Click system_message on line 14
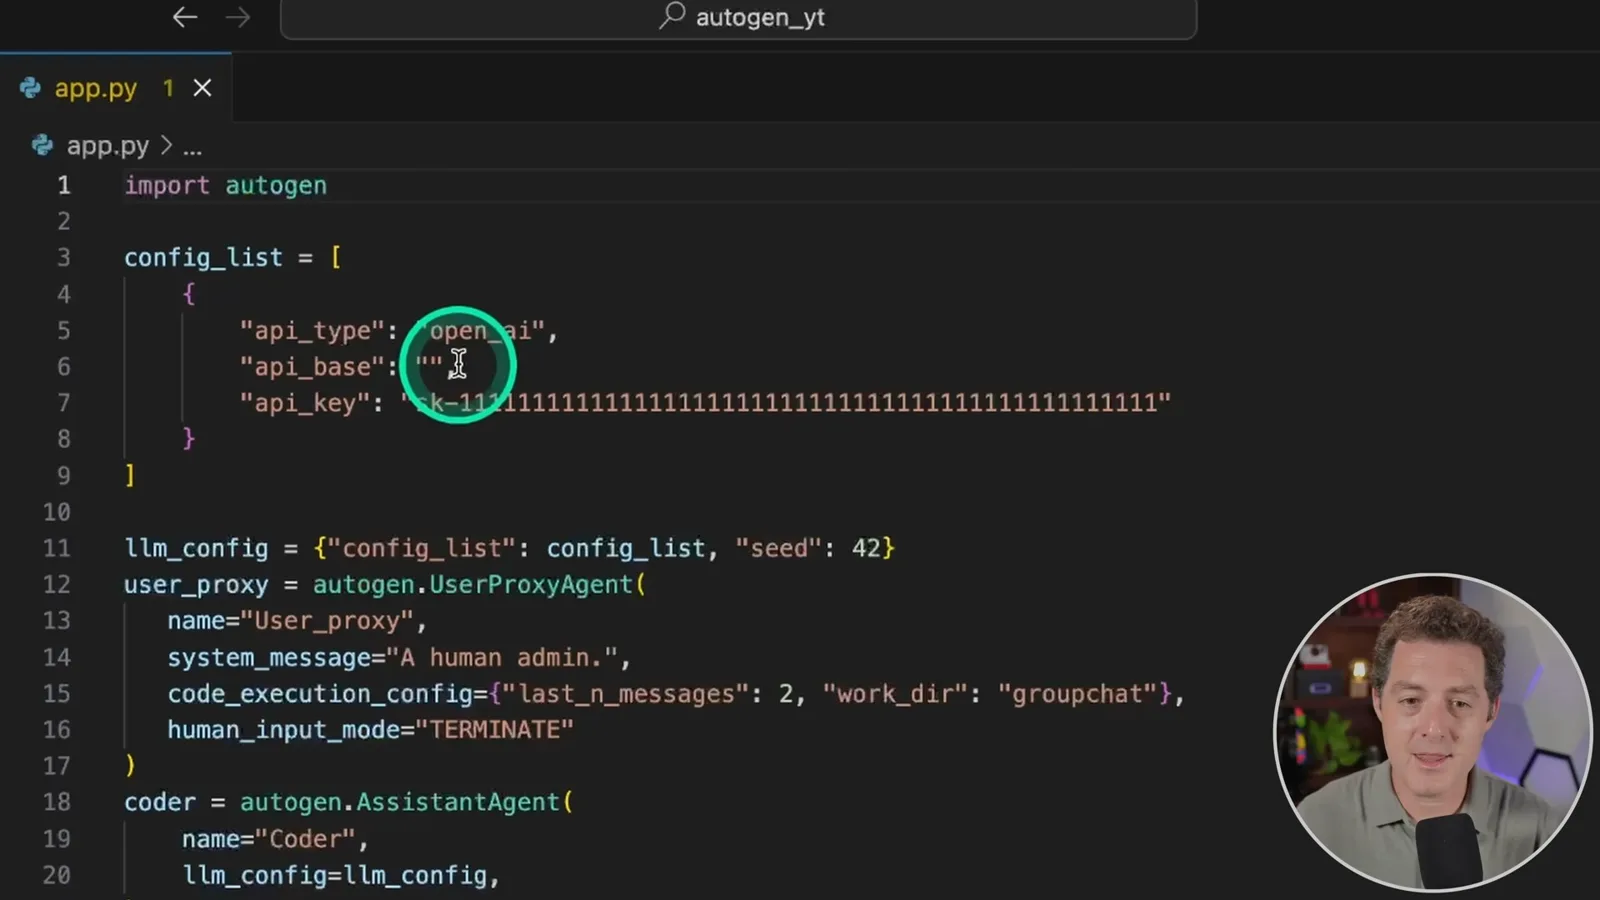 (x=269, y=658)
